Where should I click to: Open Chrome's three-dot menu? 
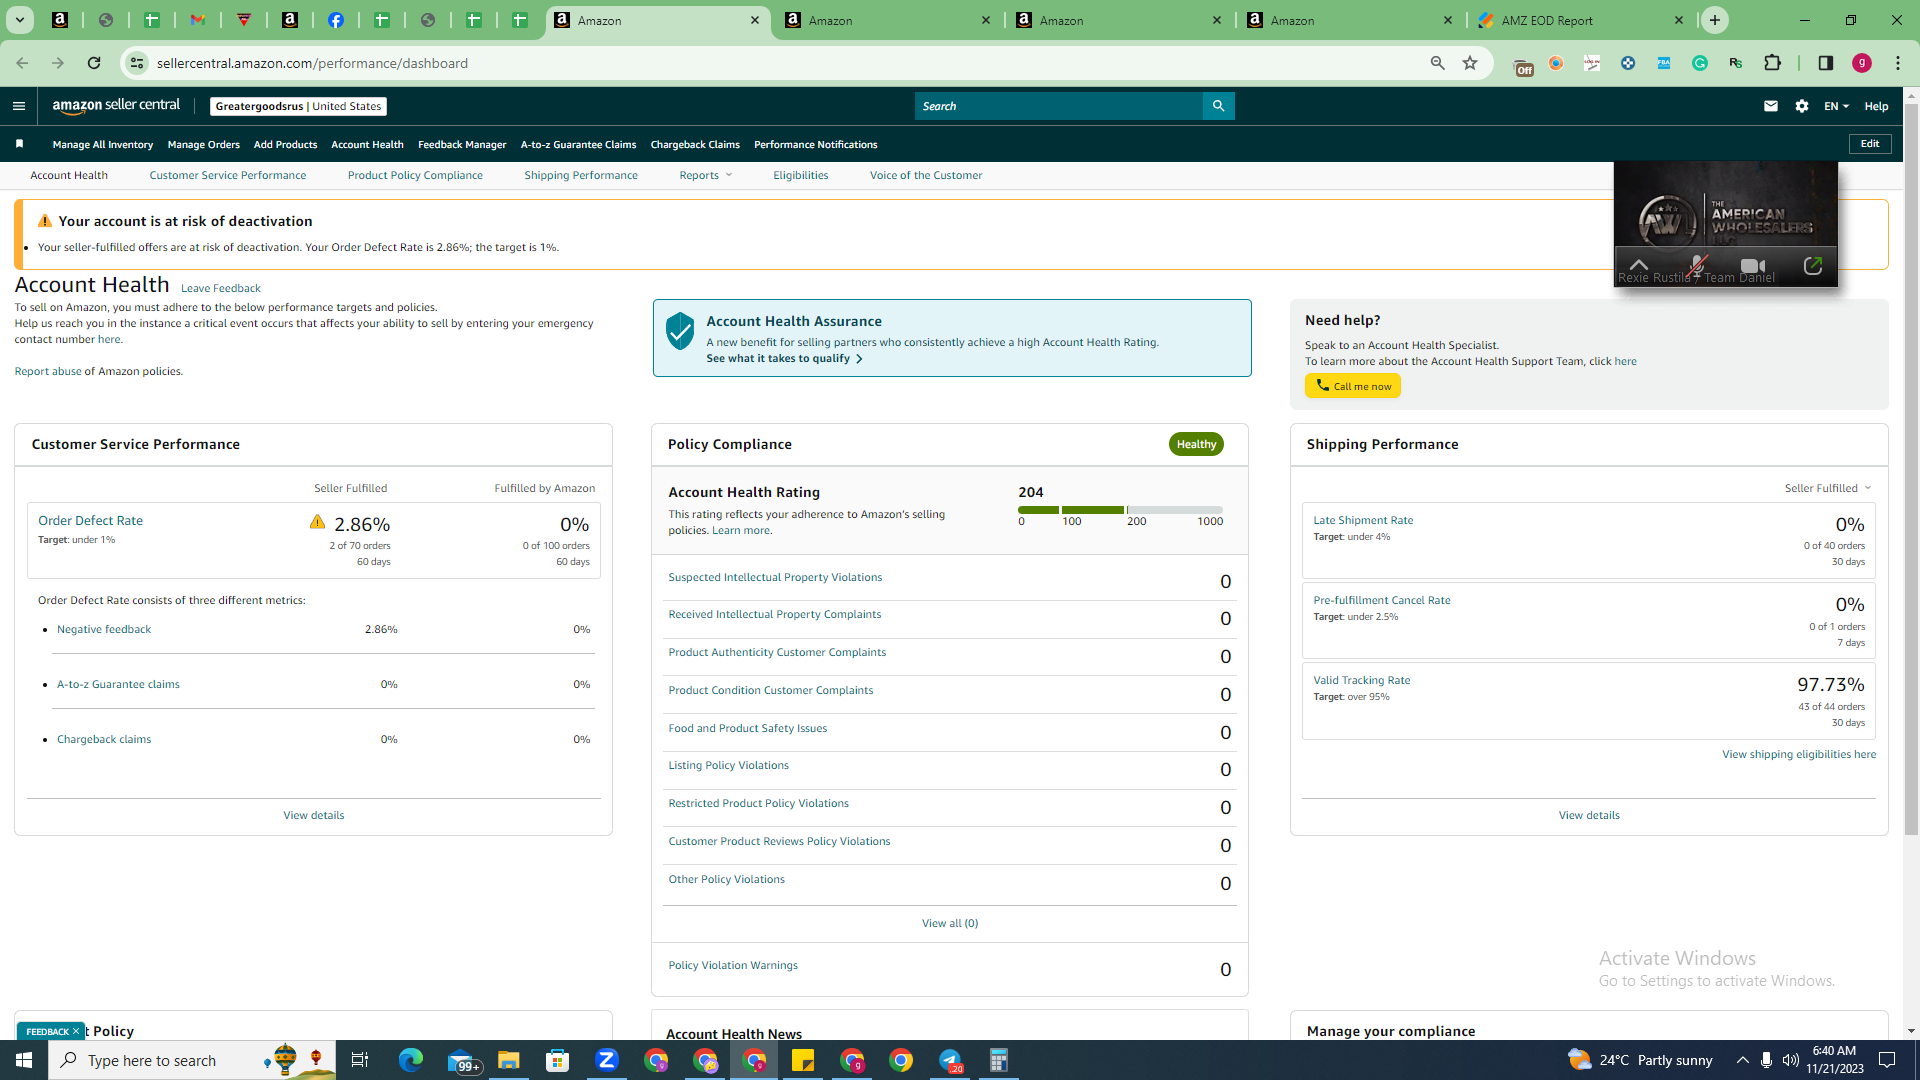point(1898,63)
